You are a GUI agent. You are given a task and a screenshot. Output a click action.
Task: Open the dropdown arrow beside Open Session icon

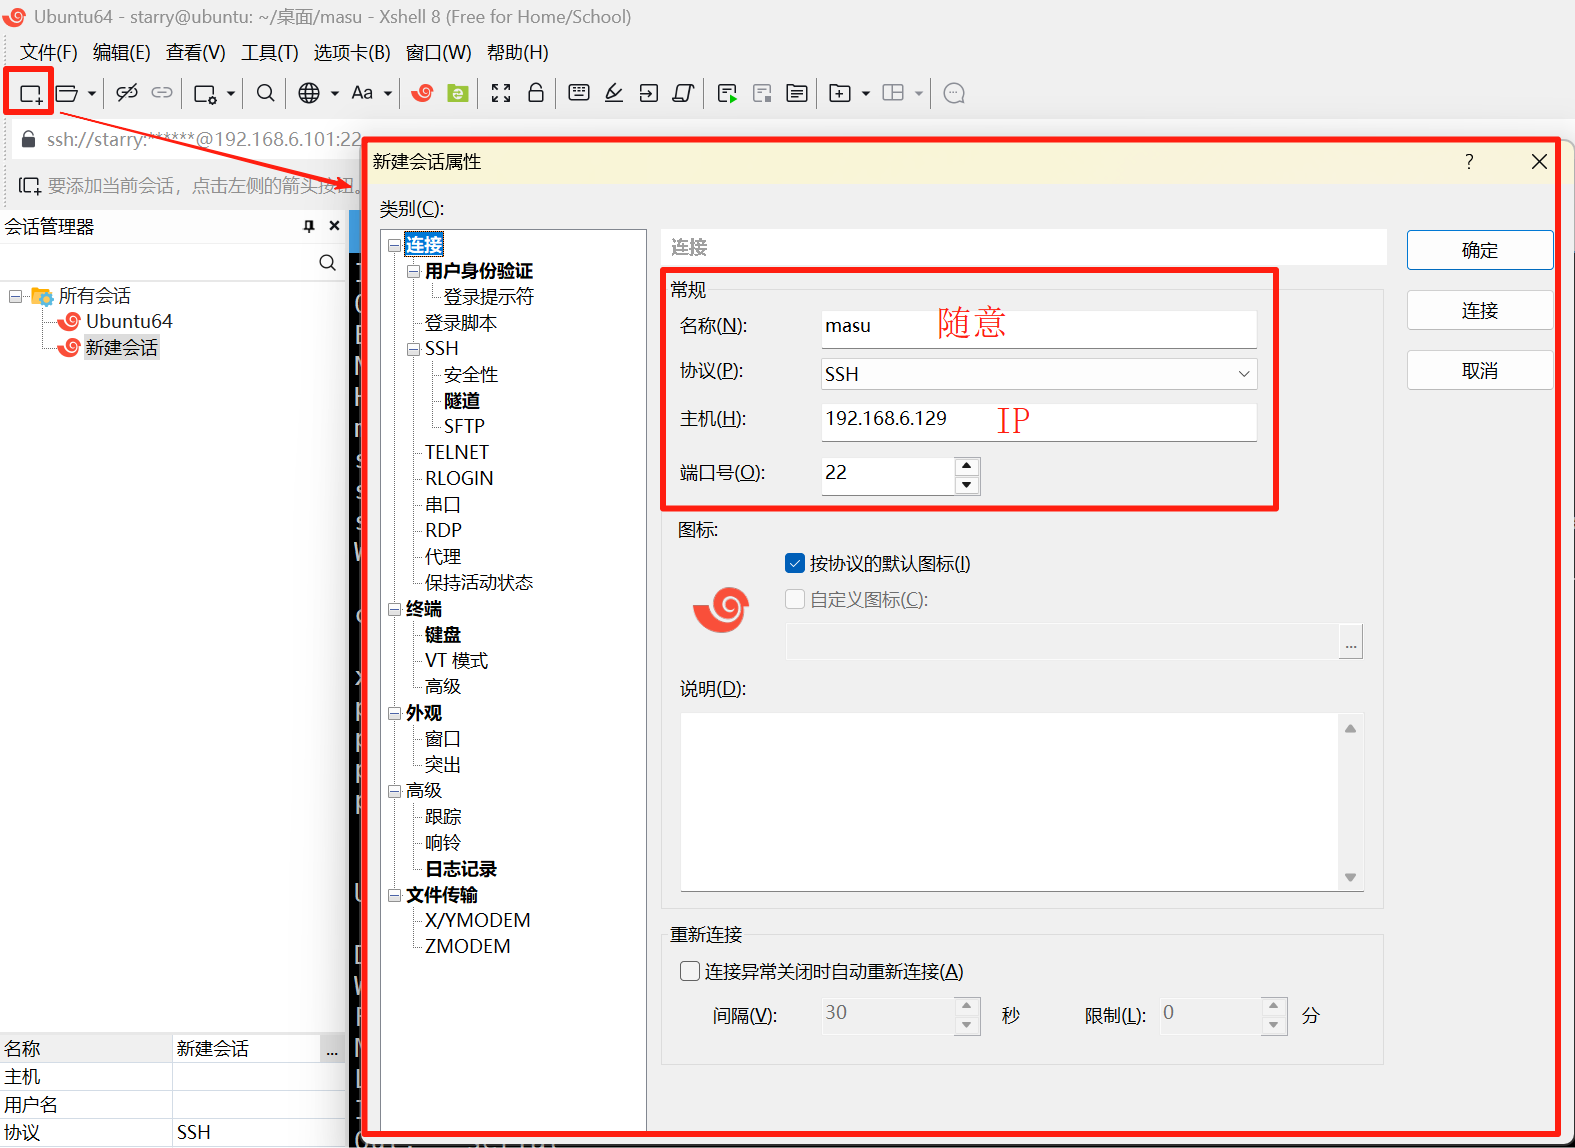[x=92, y=94]
